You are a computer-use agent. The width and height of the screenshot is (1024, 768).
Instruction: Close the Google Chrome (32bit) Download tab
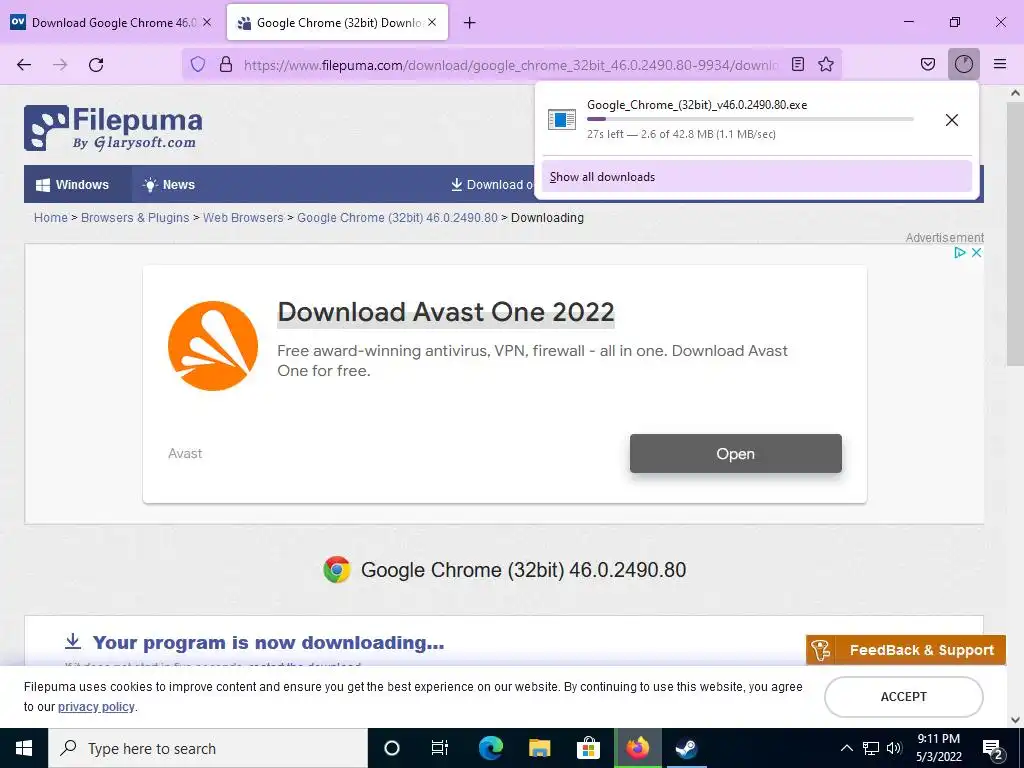(x=432, y=22)
